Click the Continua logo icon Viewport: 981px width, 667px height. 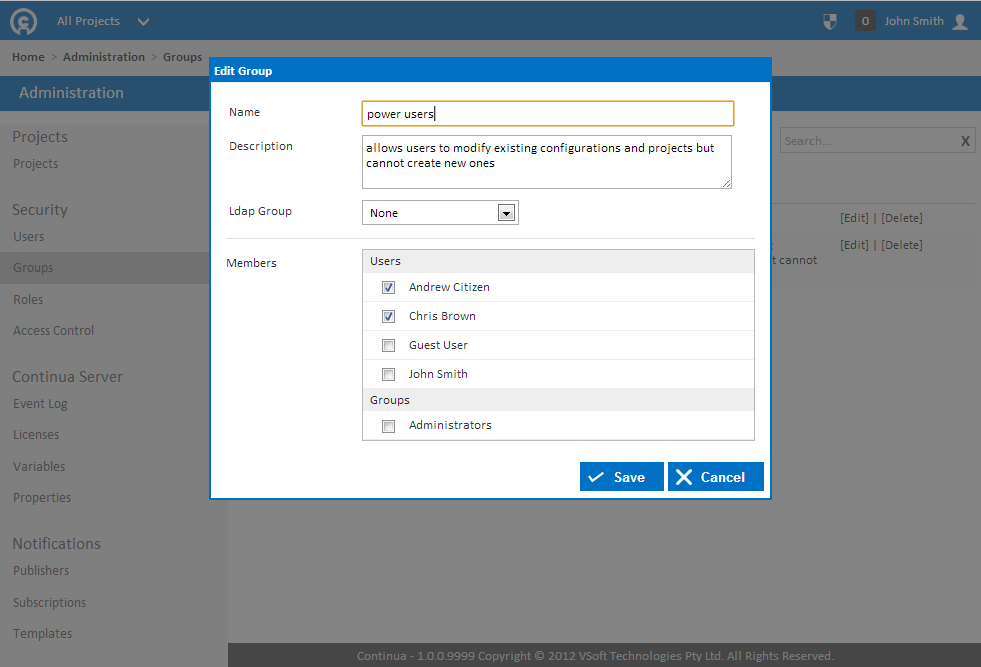[x=24, y=21]
